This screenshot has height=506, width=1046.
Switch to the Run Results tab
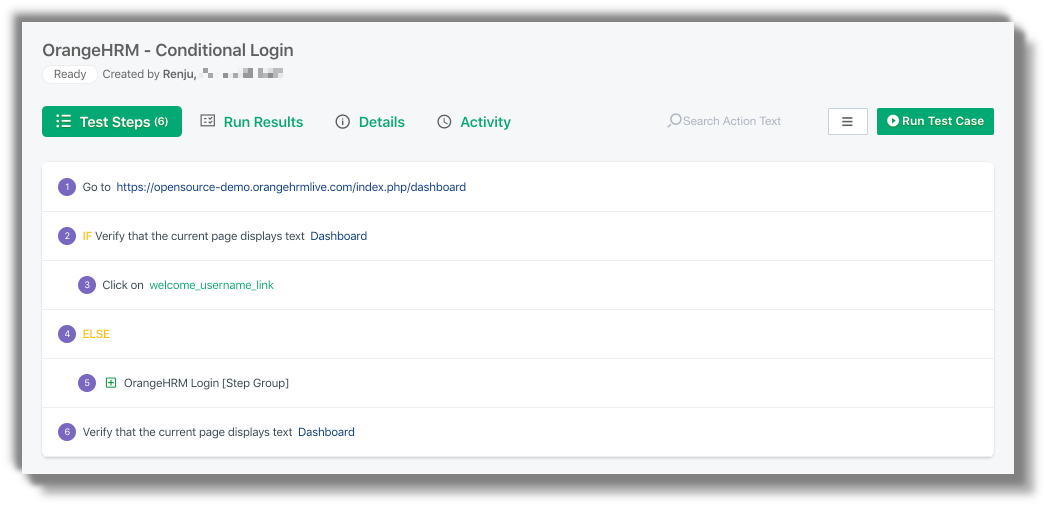pos(251,122)
